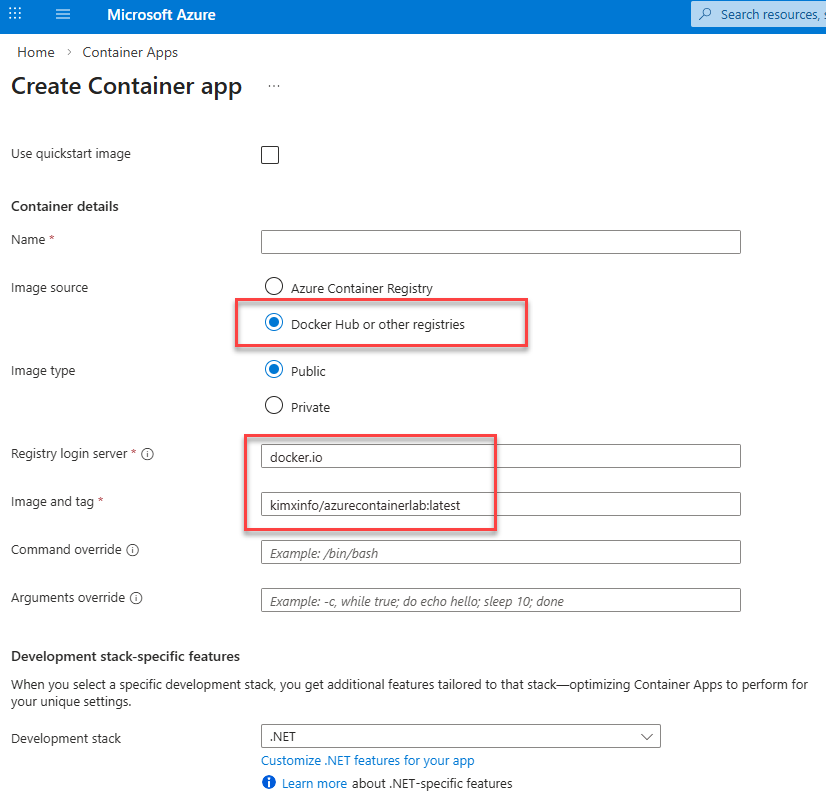826x809 pixels.
Task: Choose the Private image type
Action: pos(274,406)
